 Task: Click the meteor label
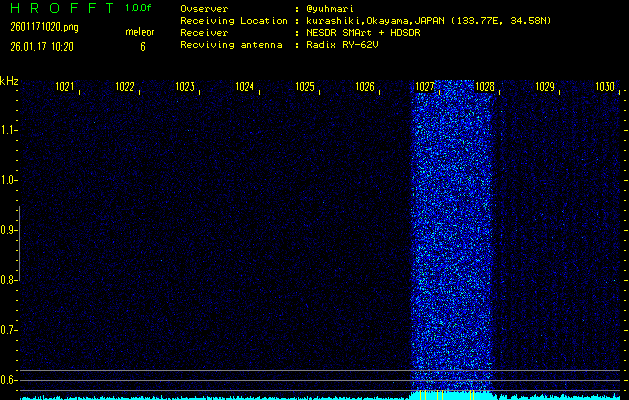(140, 32)
